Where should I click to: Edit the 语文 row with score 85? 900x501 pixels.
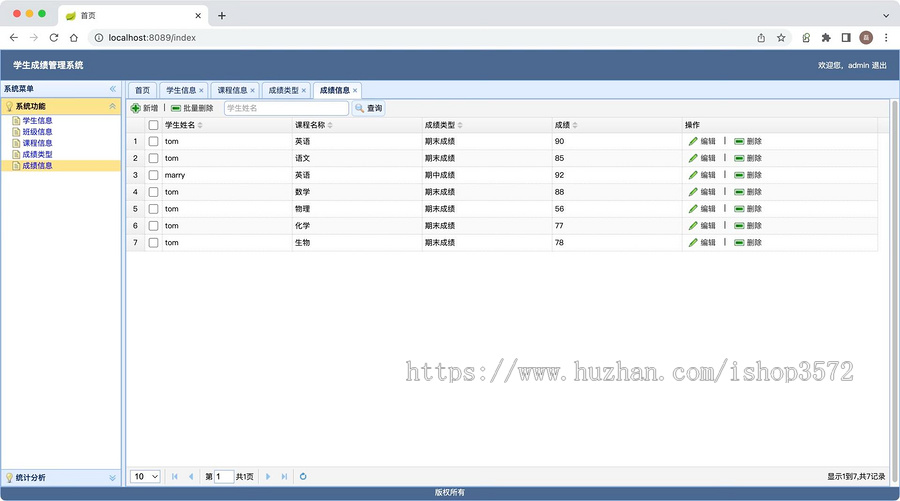coord(702,158)
